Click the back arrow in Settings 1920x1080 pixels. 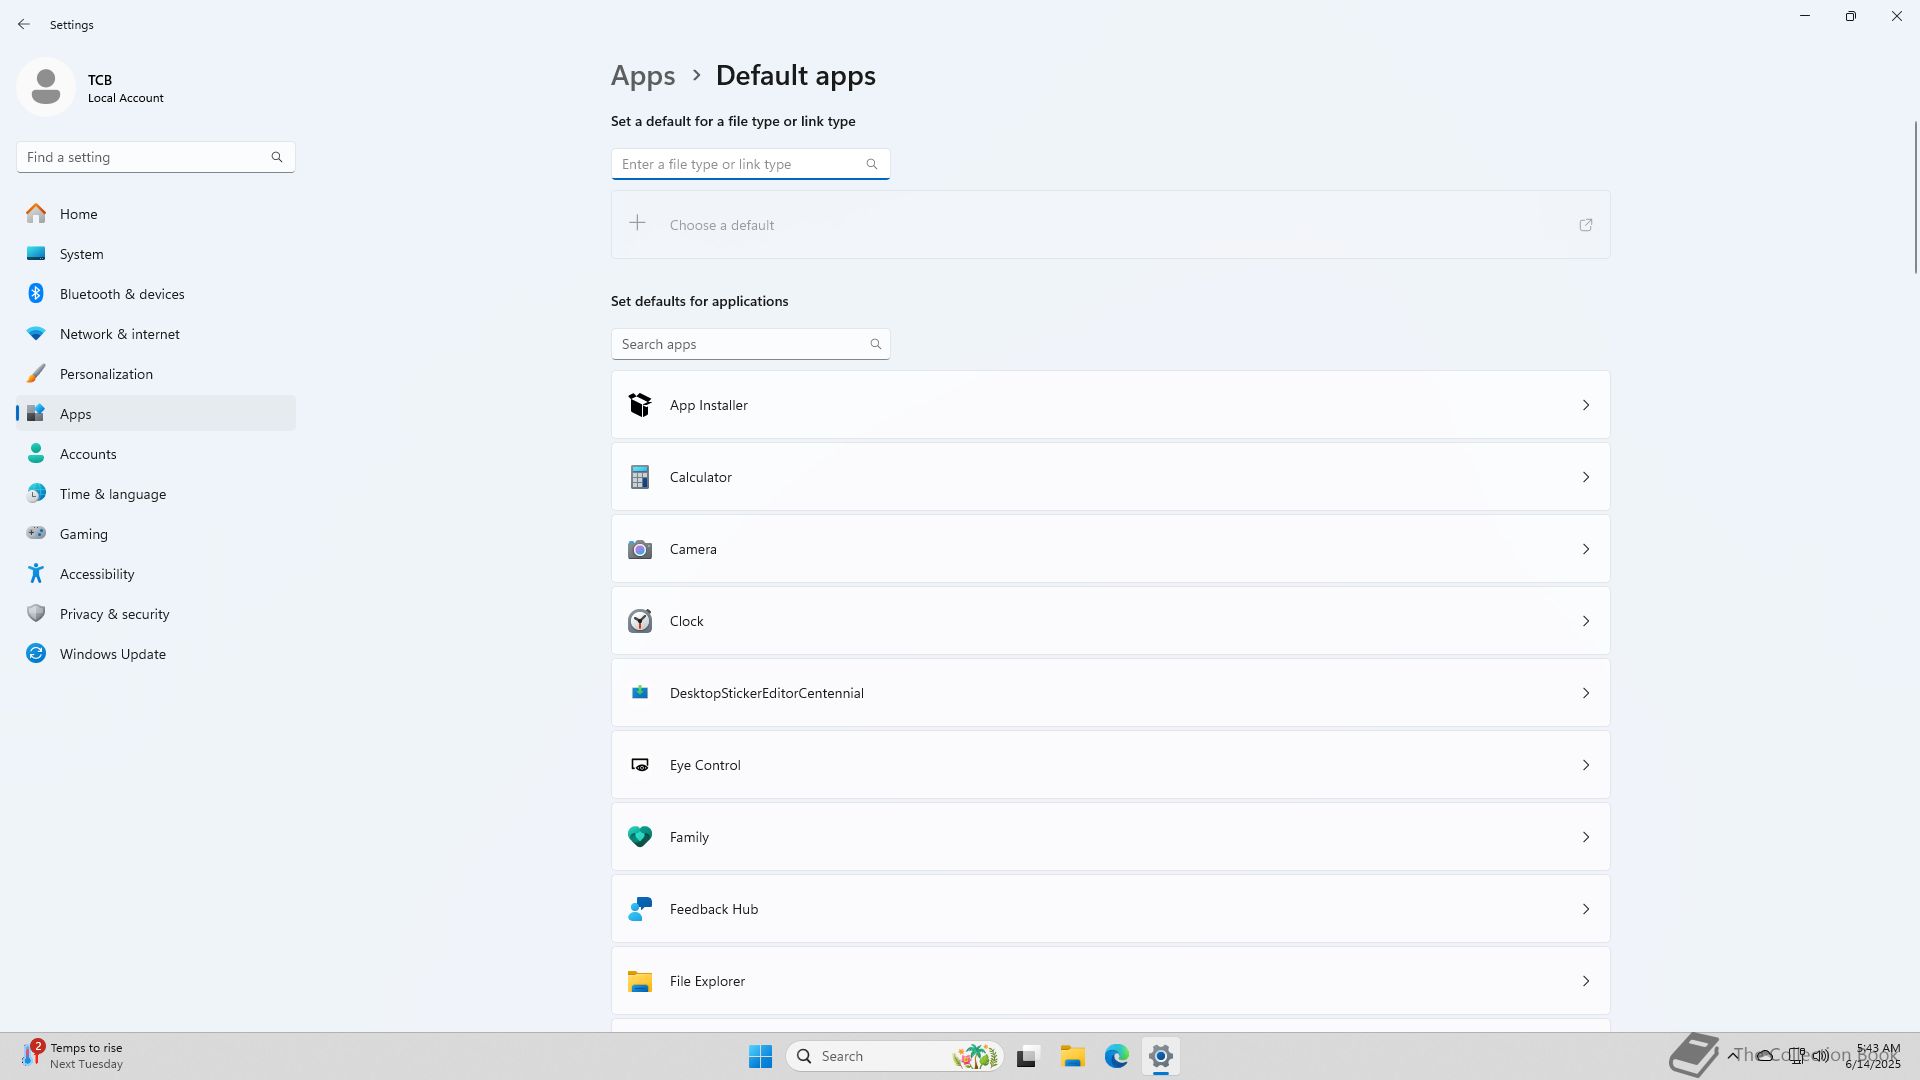[24, 24]
